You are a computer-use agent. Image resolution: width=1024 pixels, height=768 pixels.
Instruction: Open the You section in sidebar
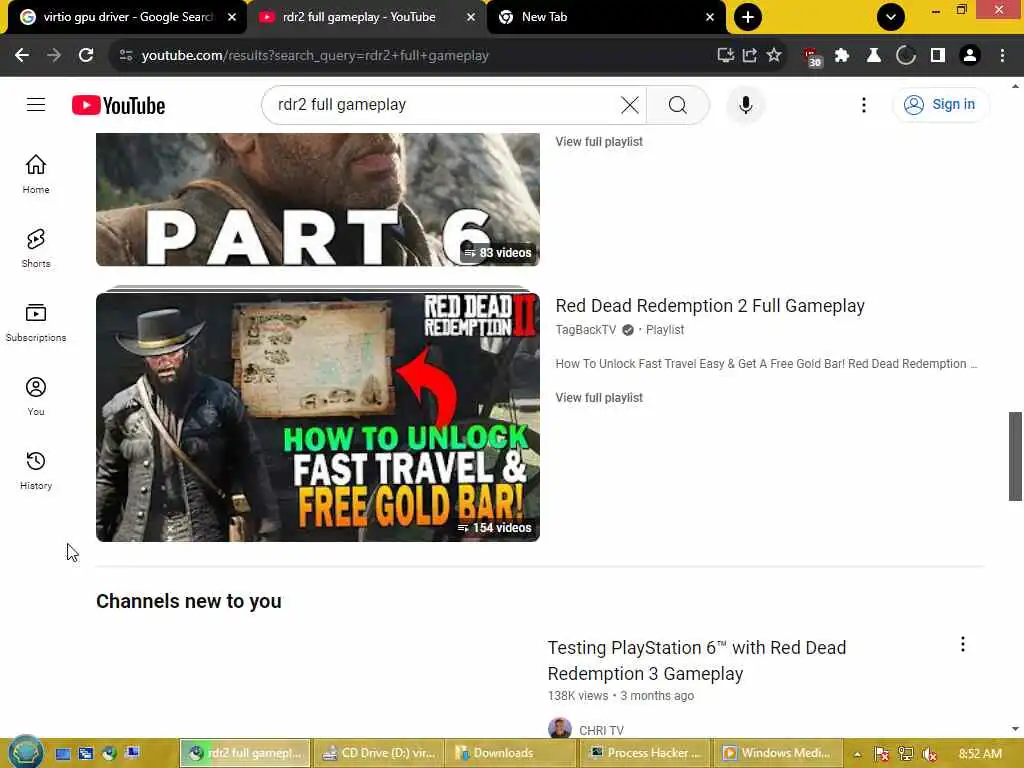36,396
